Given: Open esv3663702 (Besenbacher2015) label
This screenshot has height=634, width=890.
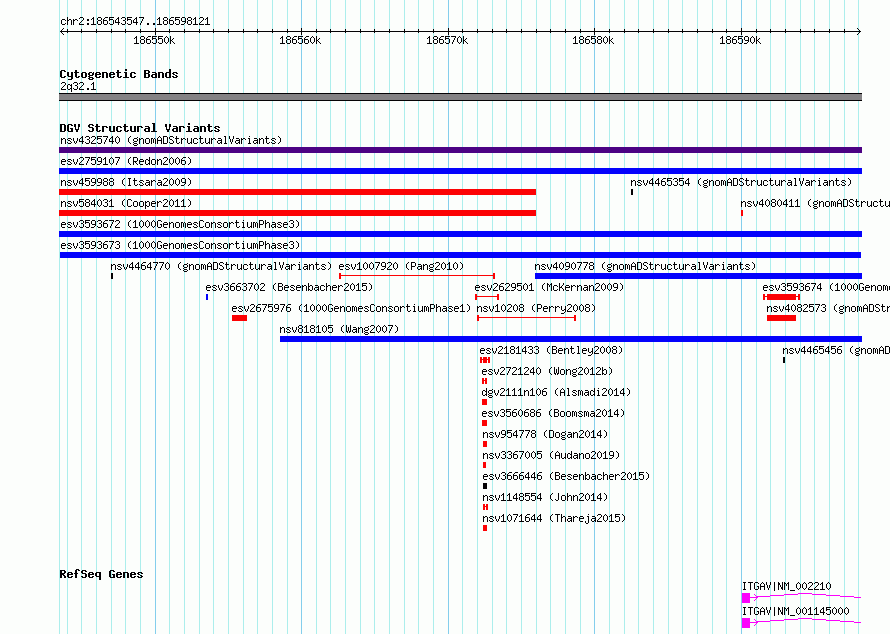Looking at the screenshot, I should 289,287.
